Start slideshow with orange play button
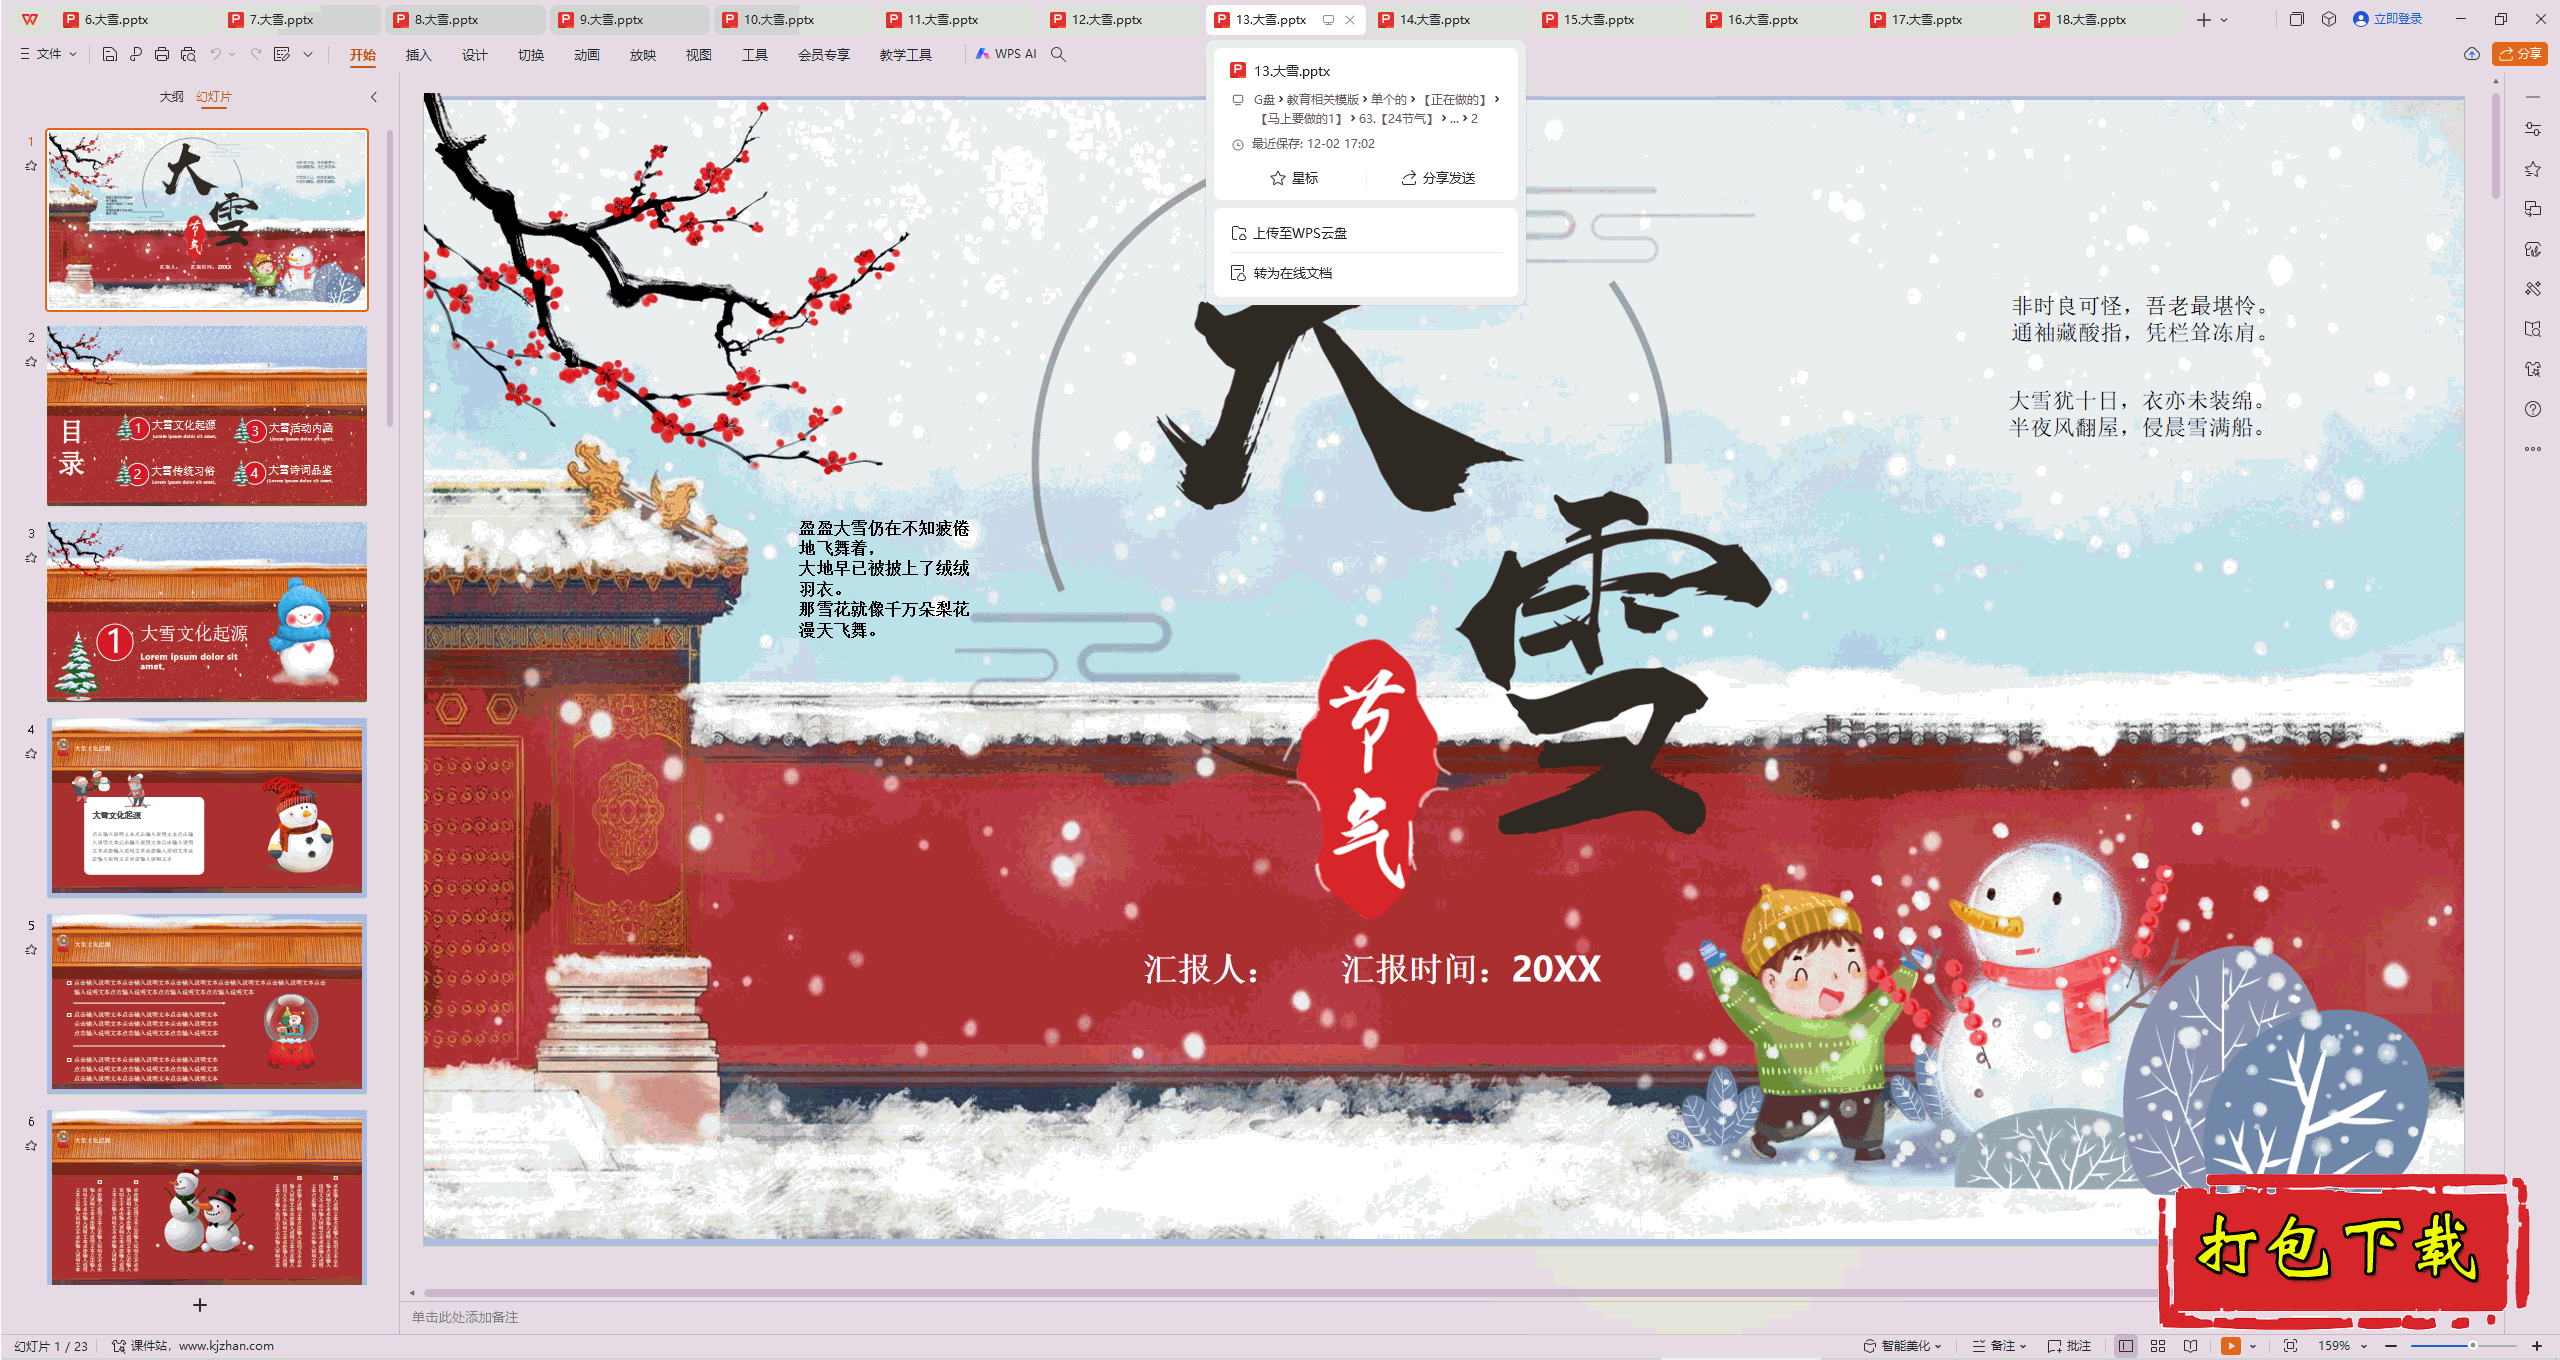Viewport: 2560px width, 1360px height. coord(2230,1346)
